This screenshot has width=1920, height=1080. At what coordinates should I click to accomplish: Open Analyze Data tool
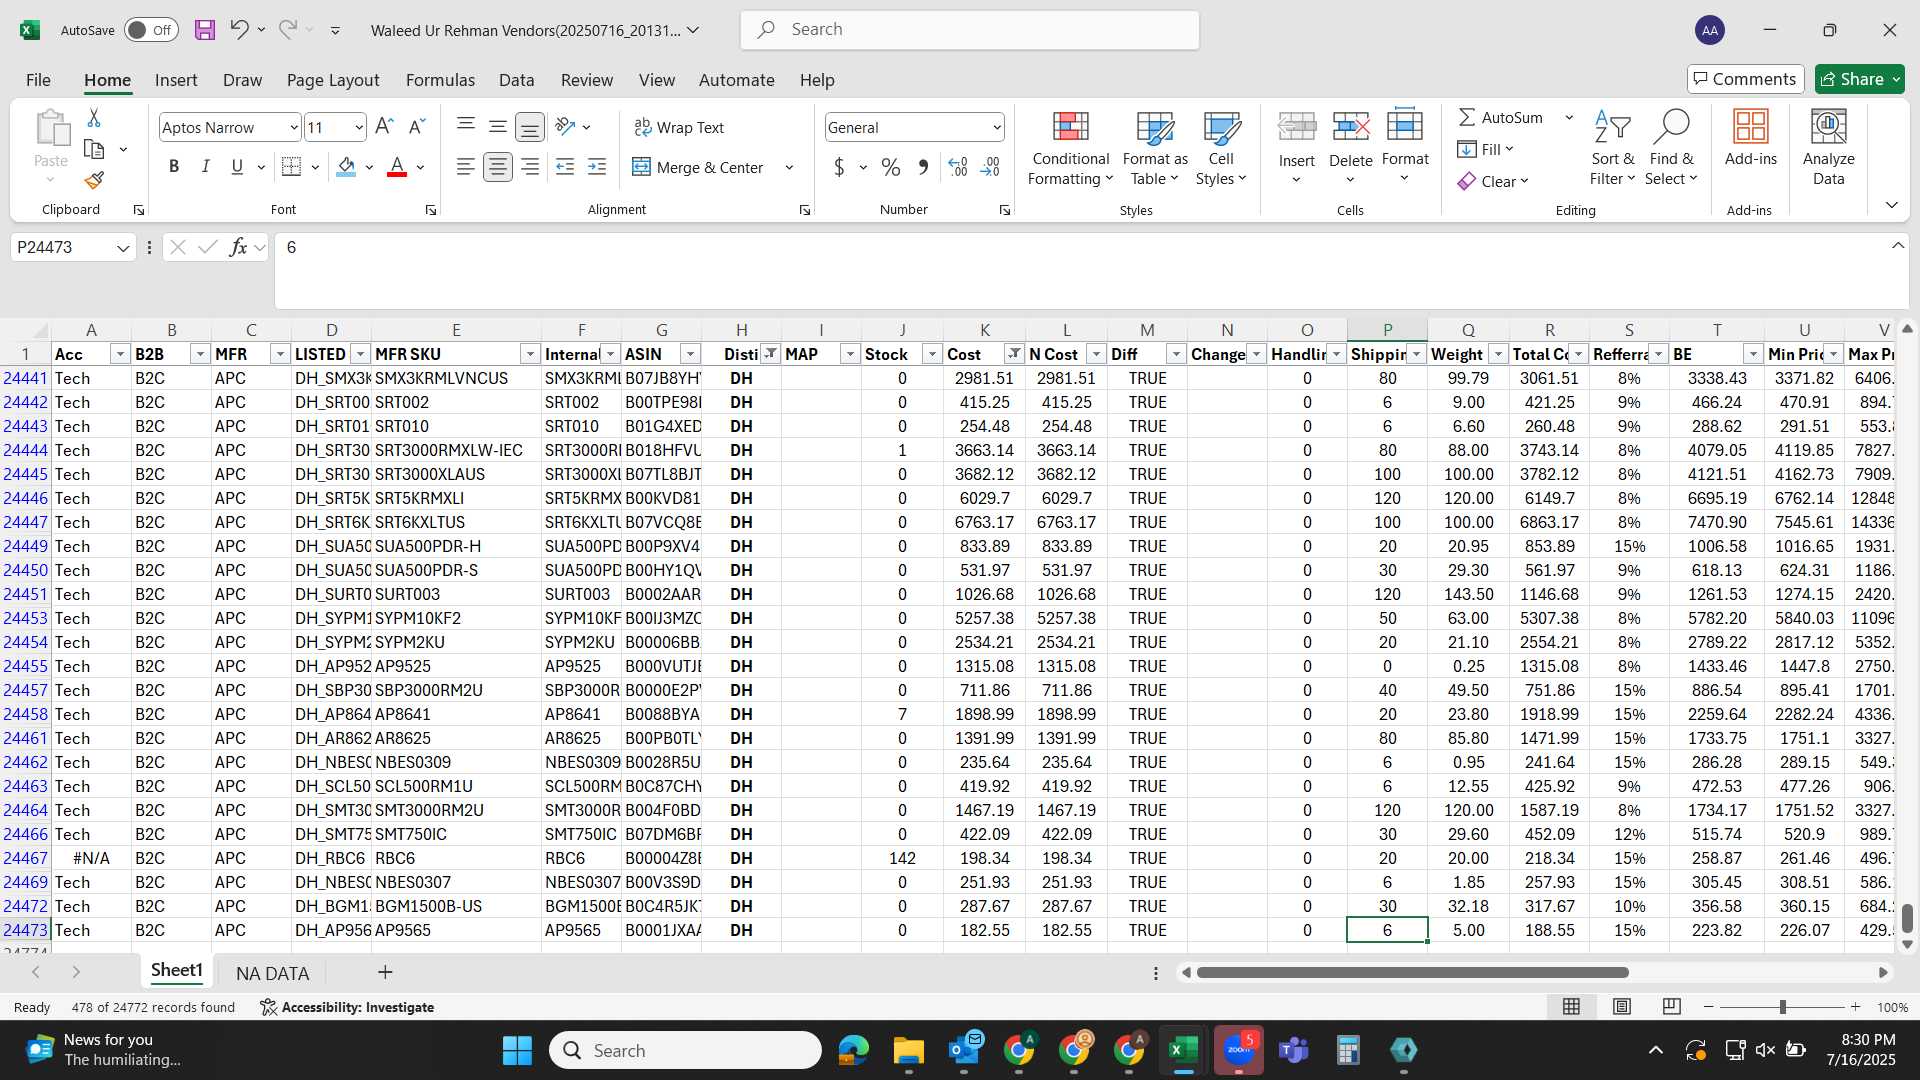(1828, 148)
